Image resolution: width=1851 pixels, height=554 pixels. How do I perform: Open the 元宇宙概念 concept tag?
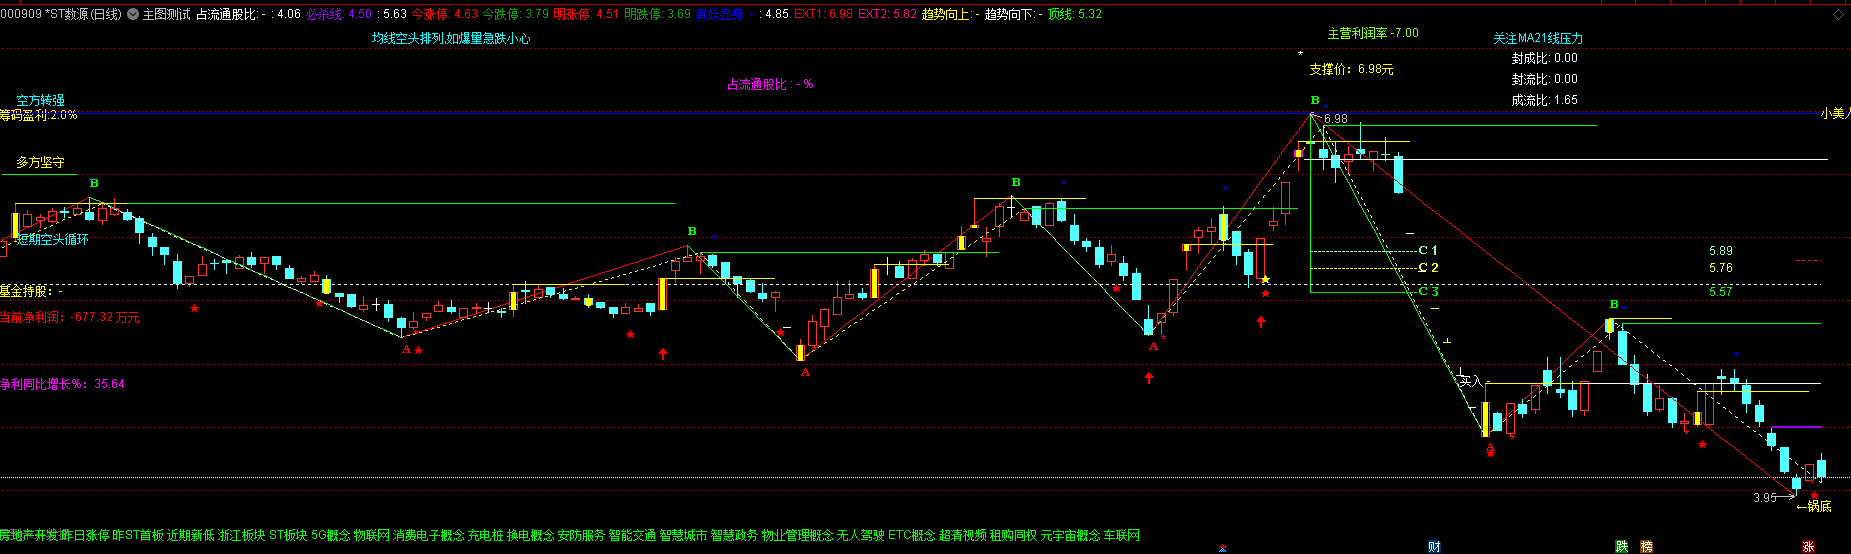click(x=1071, y=535)
